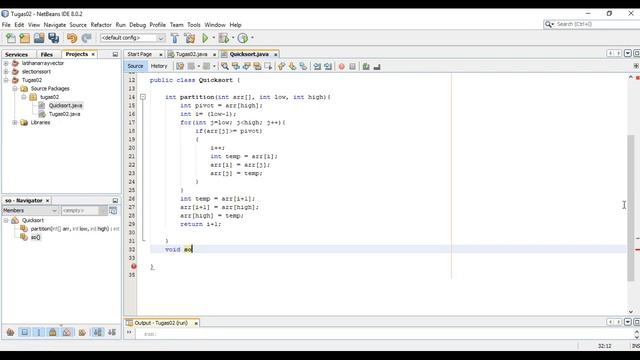Toggle the Rectangular Selection icon

tap(268, 66)
